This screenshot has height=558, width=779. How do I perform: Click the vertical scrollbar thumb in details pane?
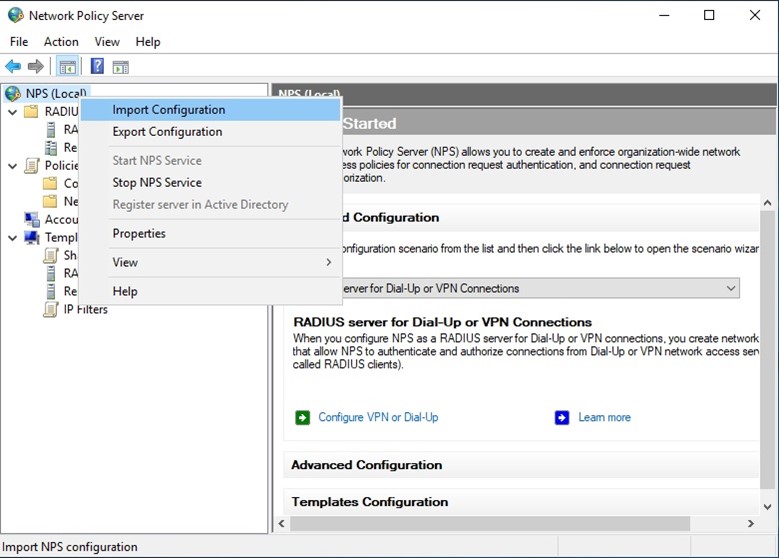coord(768,349)
